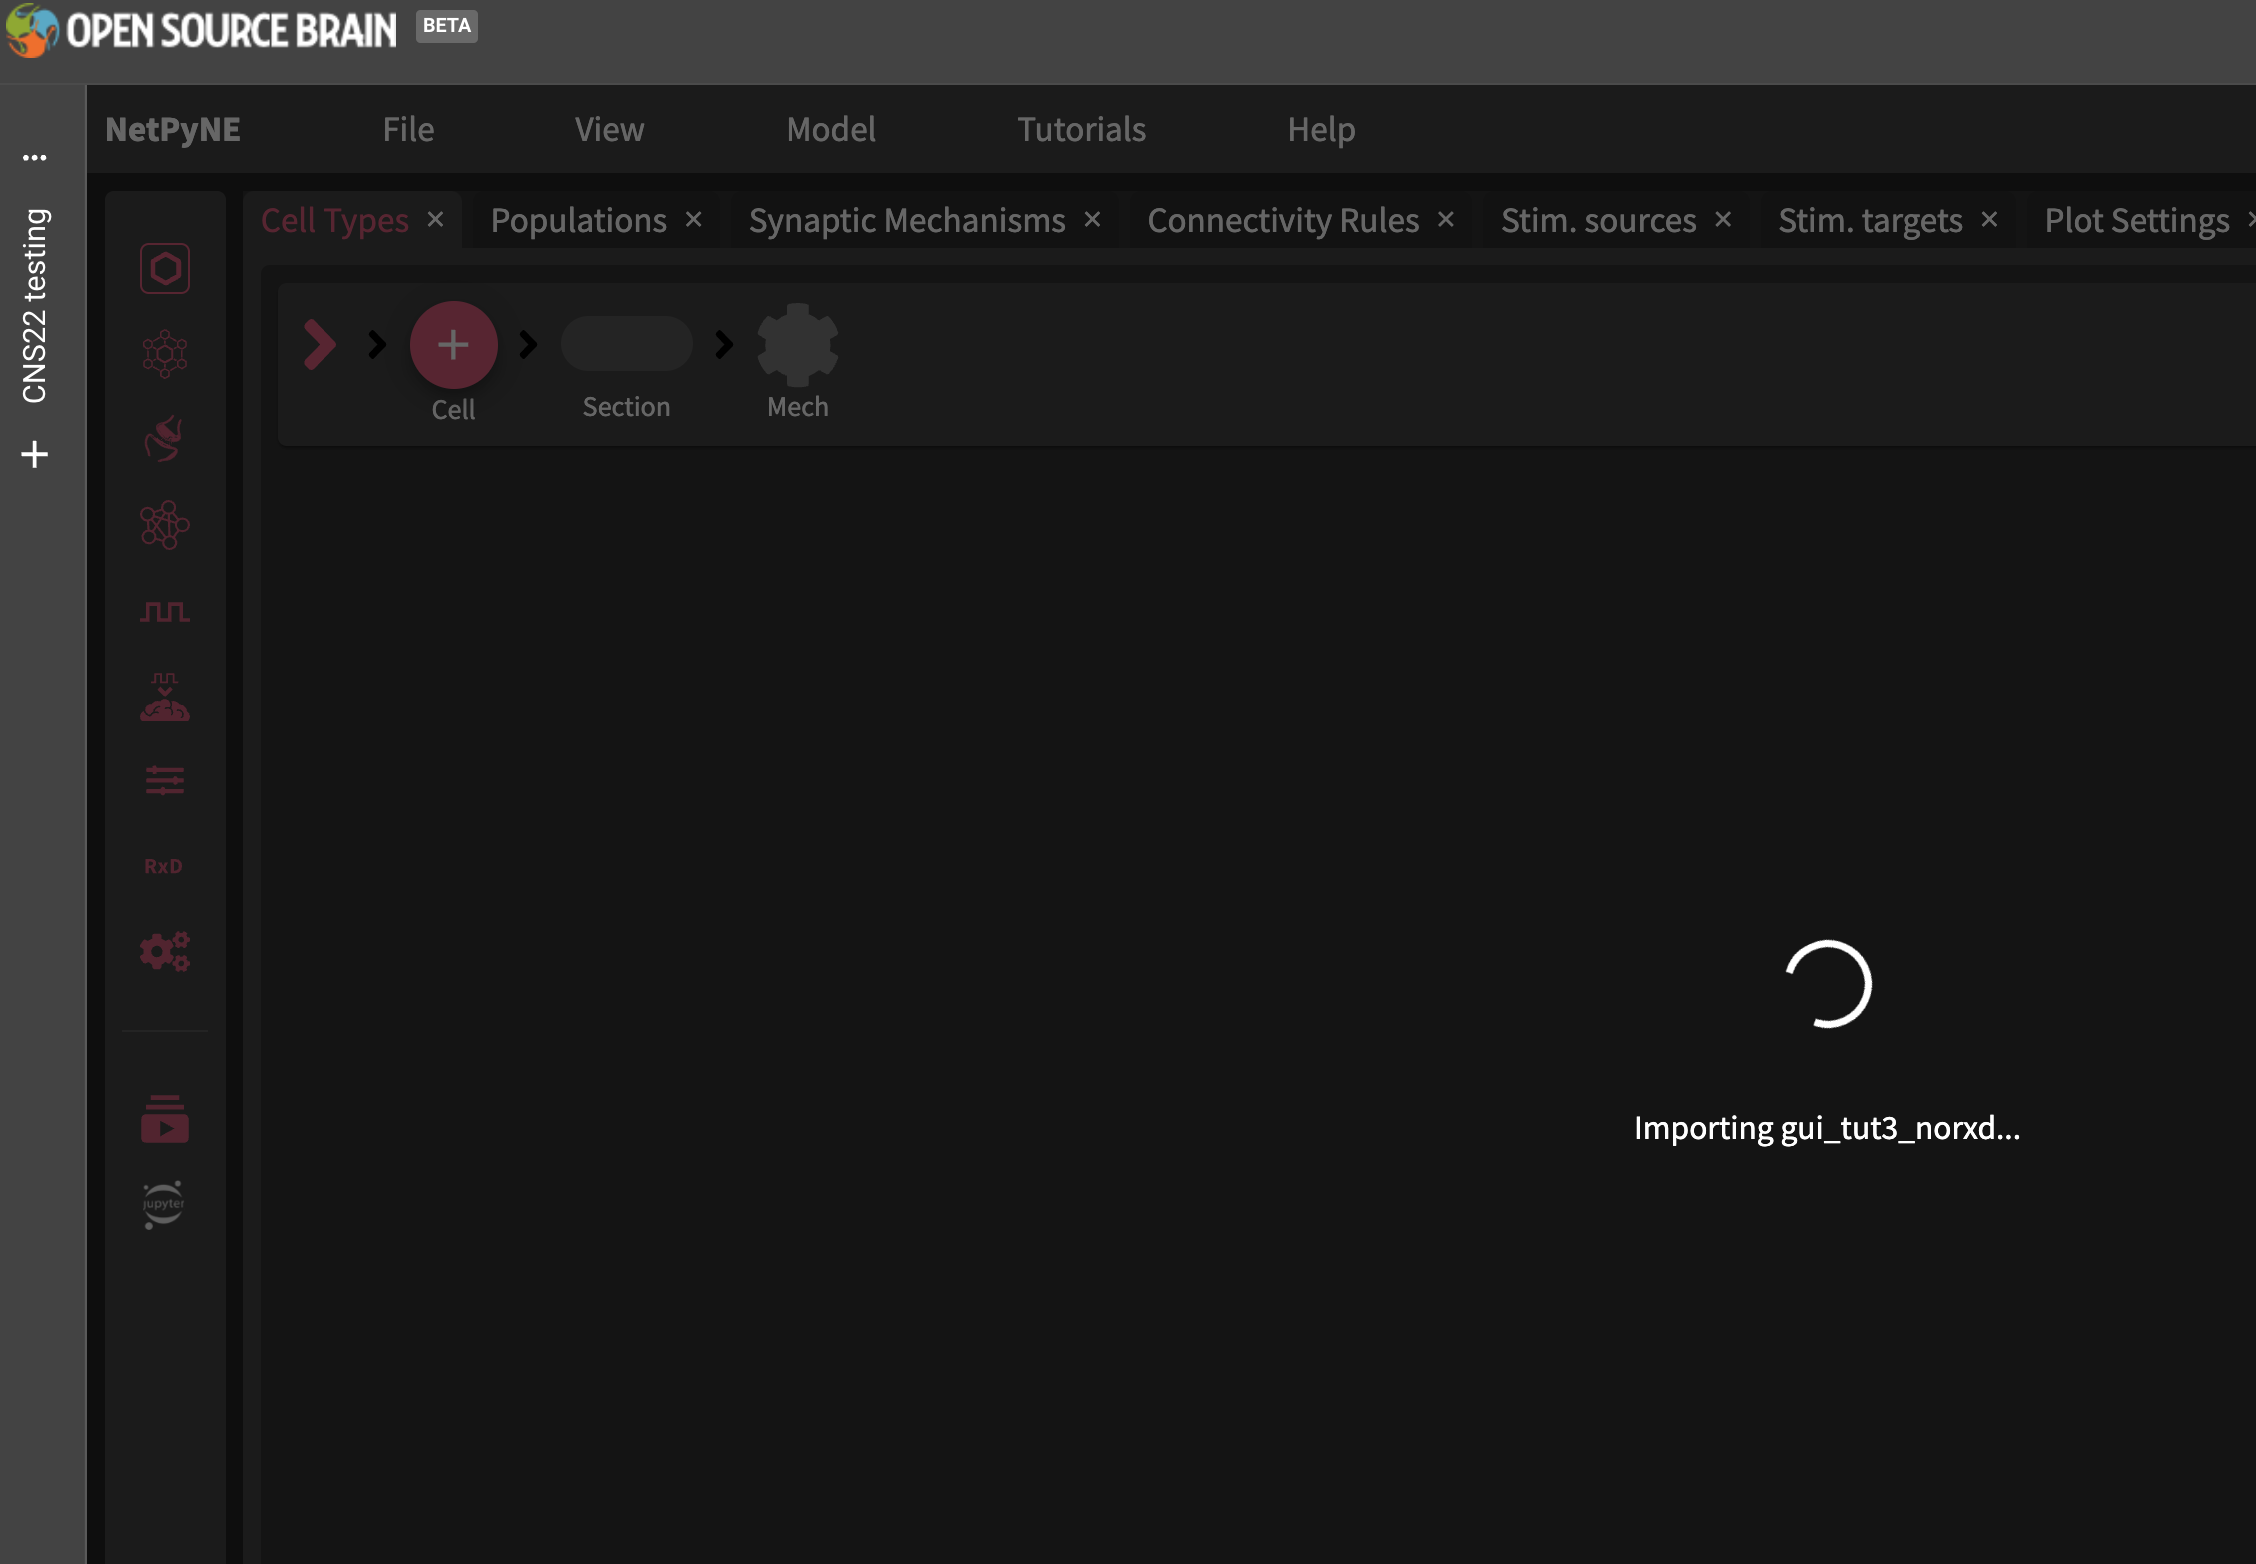The image size is (2256, 1564).
Task: Open the Tutorials menu
Action: click(x=1081, y=129)
